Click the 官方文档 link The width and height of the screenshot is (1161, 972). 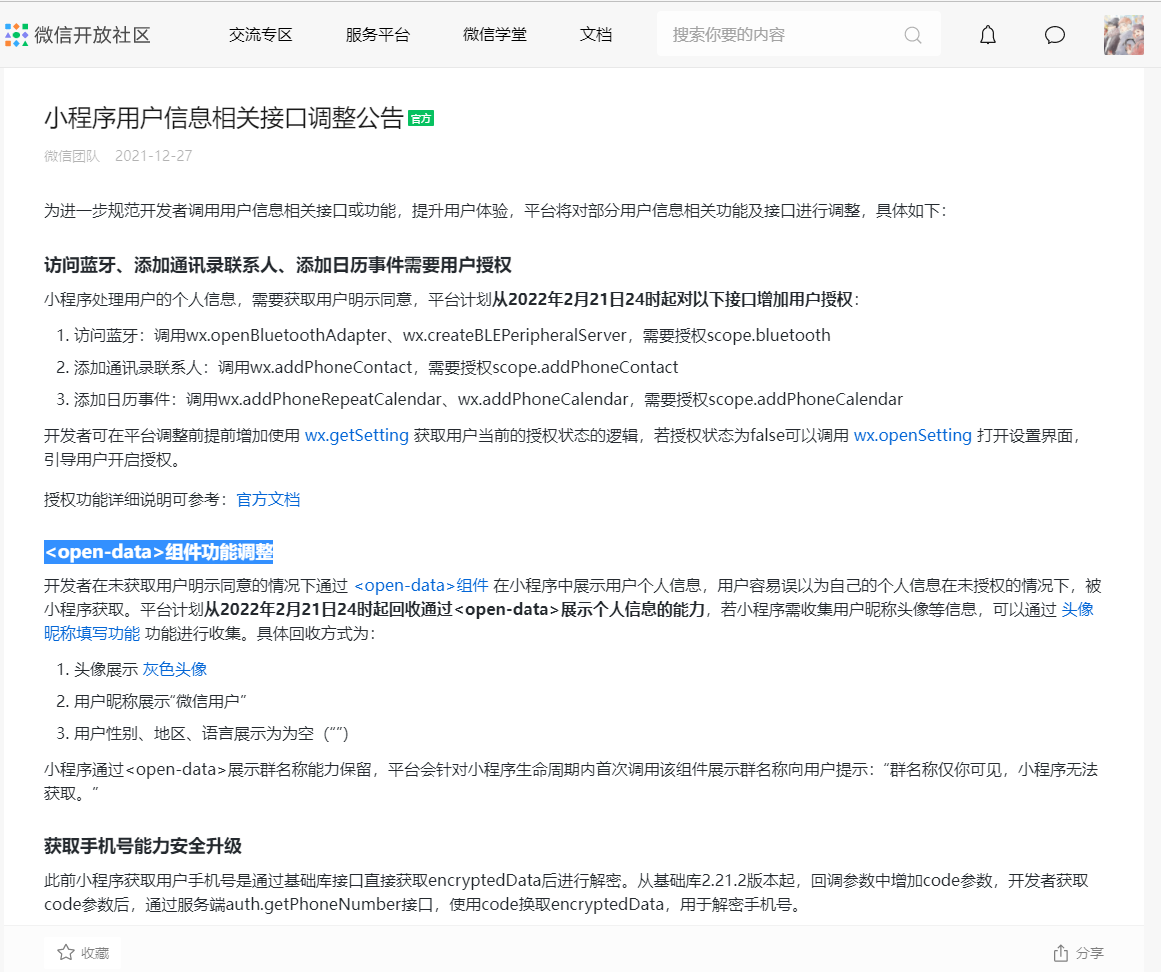pyautogui.click(x=268, y=499)
